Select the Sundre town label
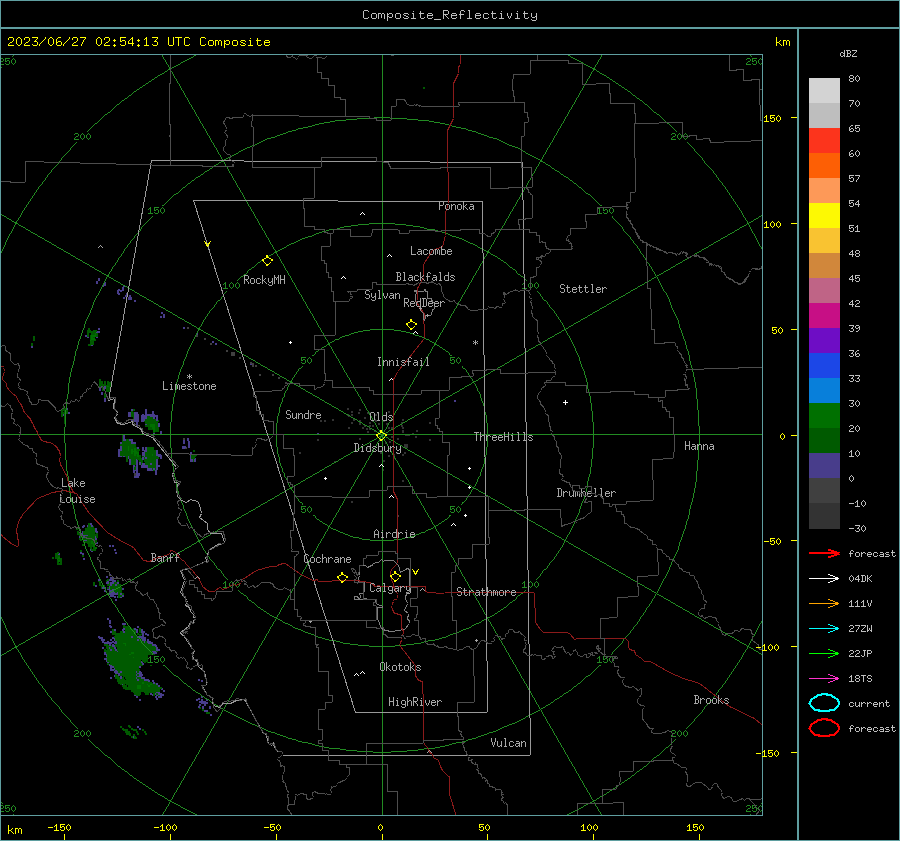Image resolution: width=900 pixels, height=841 pixels. click(303, 414)
